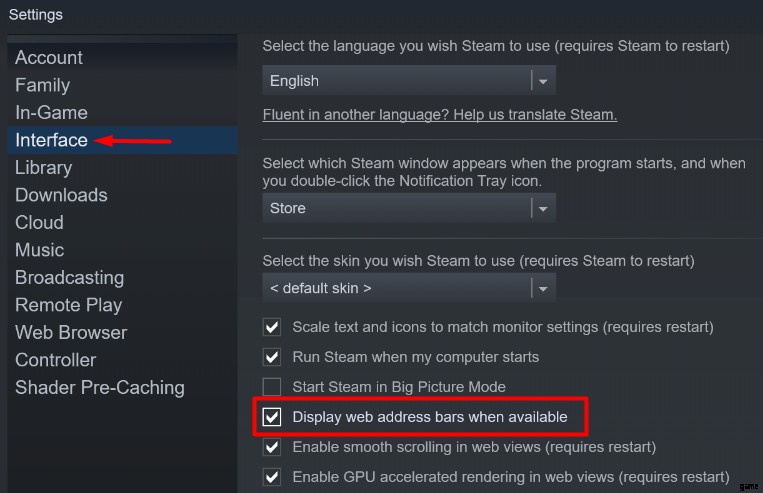The height and width of the screenshot is (493, 763).
Task: Expand the English language dropdown
Action: point(409,80)
